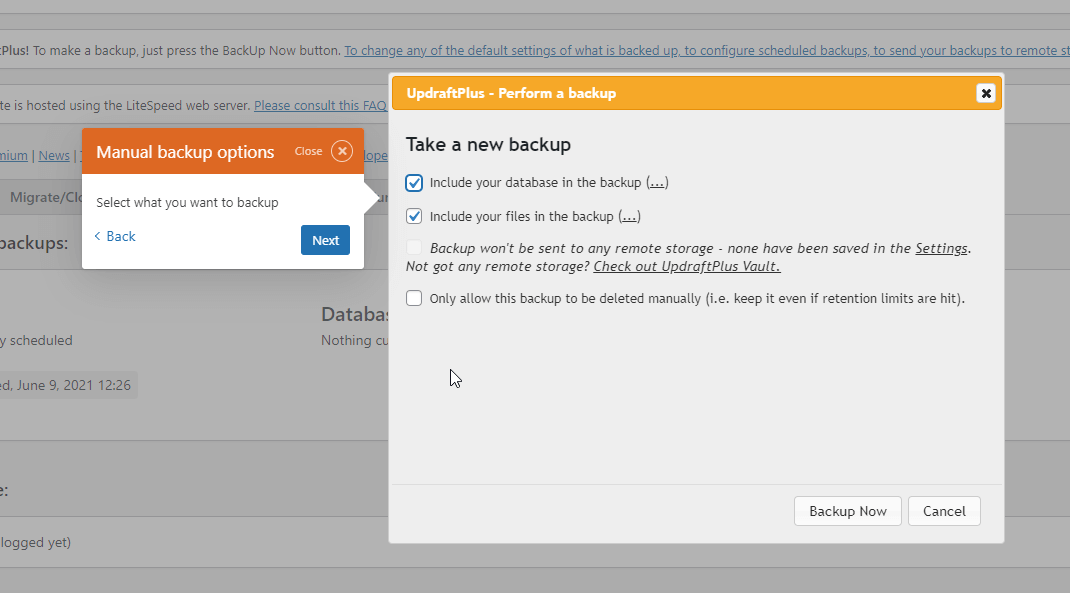
Task: Cancel the backup dialog
Action: pos(944,511)
